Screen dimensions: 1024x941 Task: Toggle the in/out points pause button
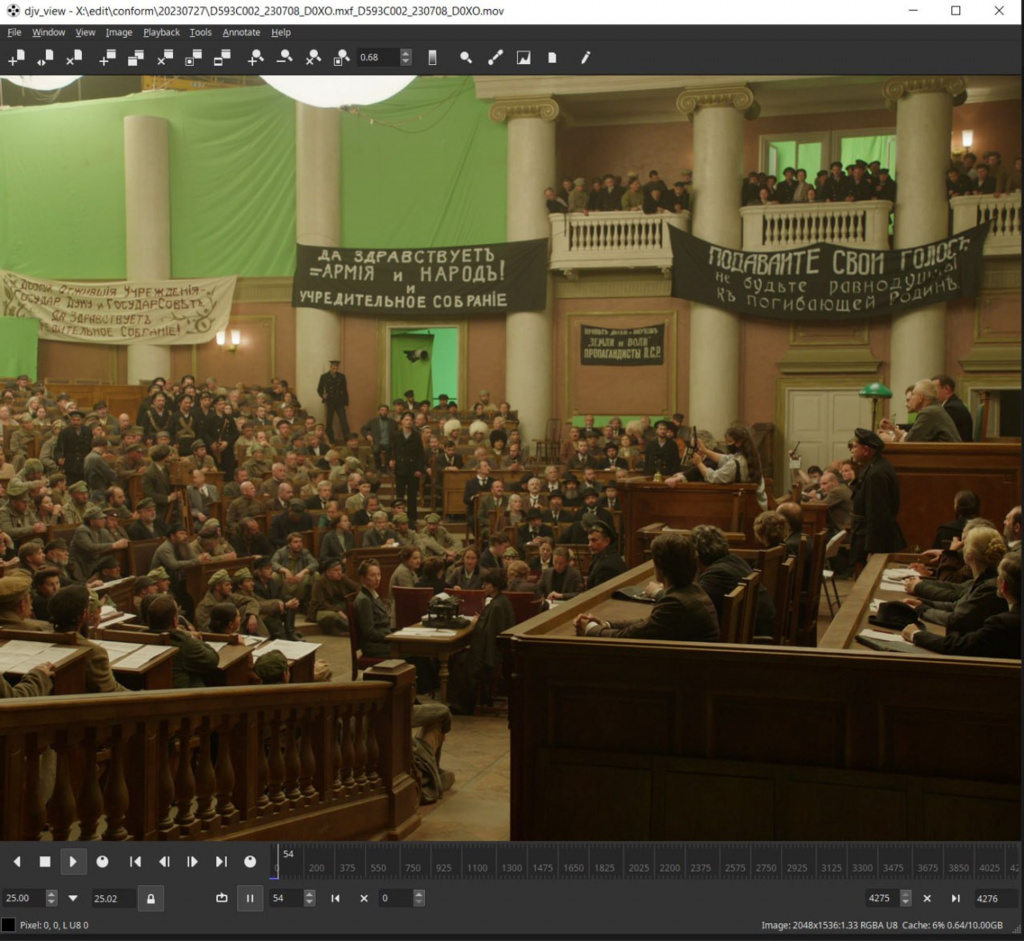click(x=250, y=898)
